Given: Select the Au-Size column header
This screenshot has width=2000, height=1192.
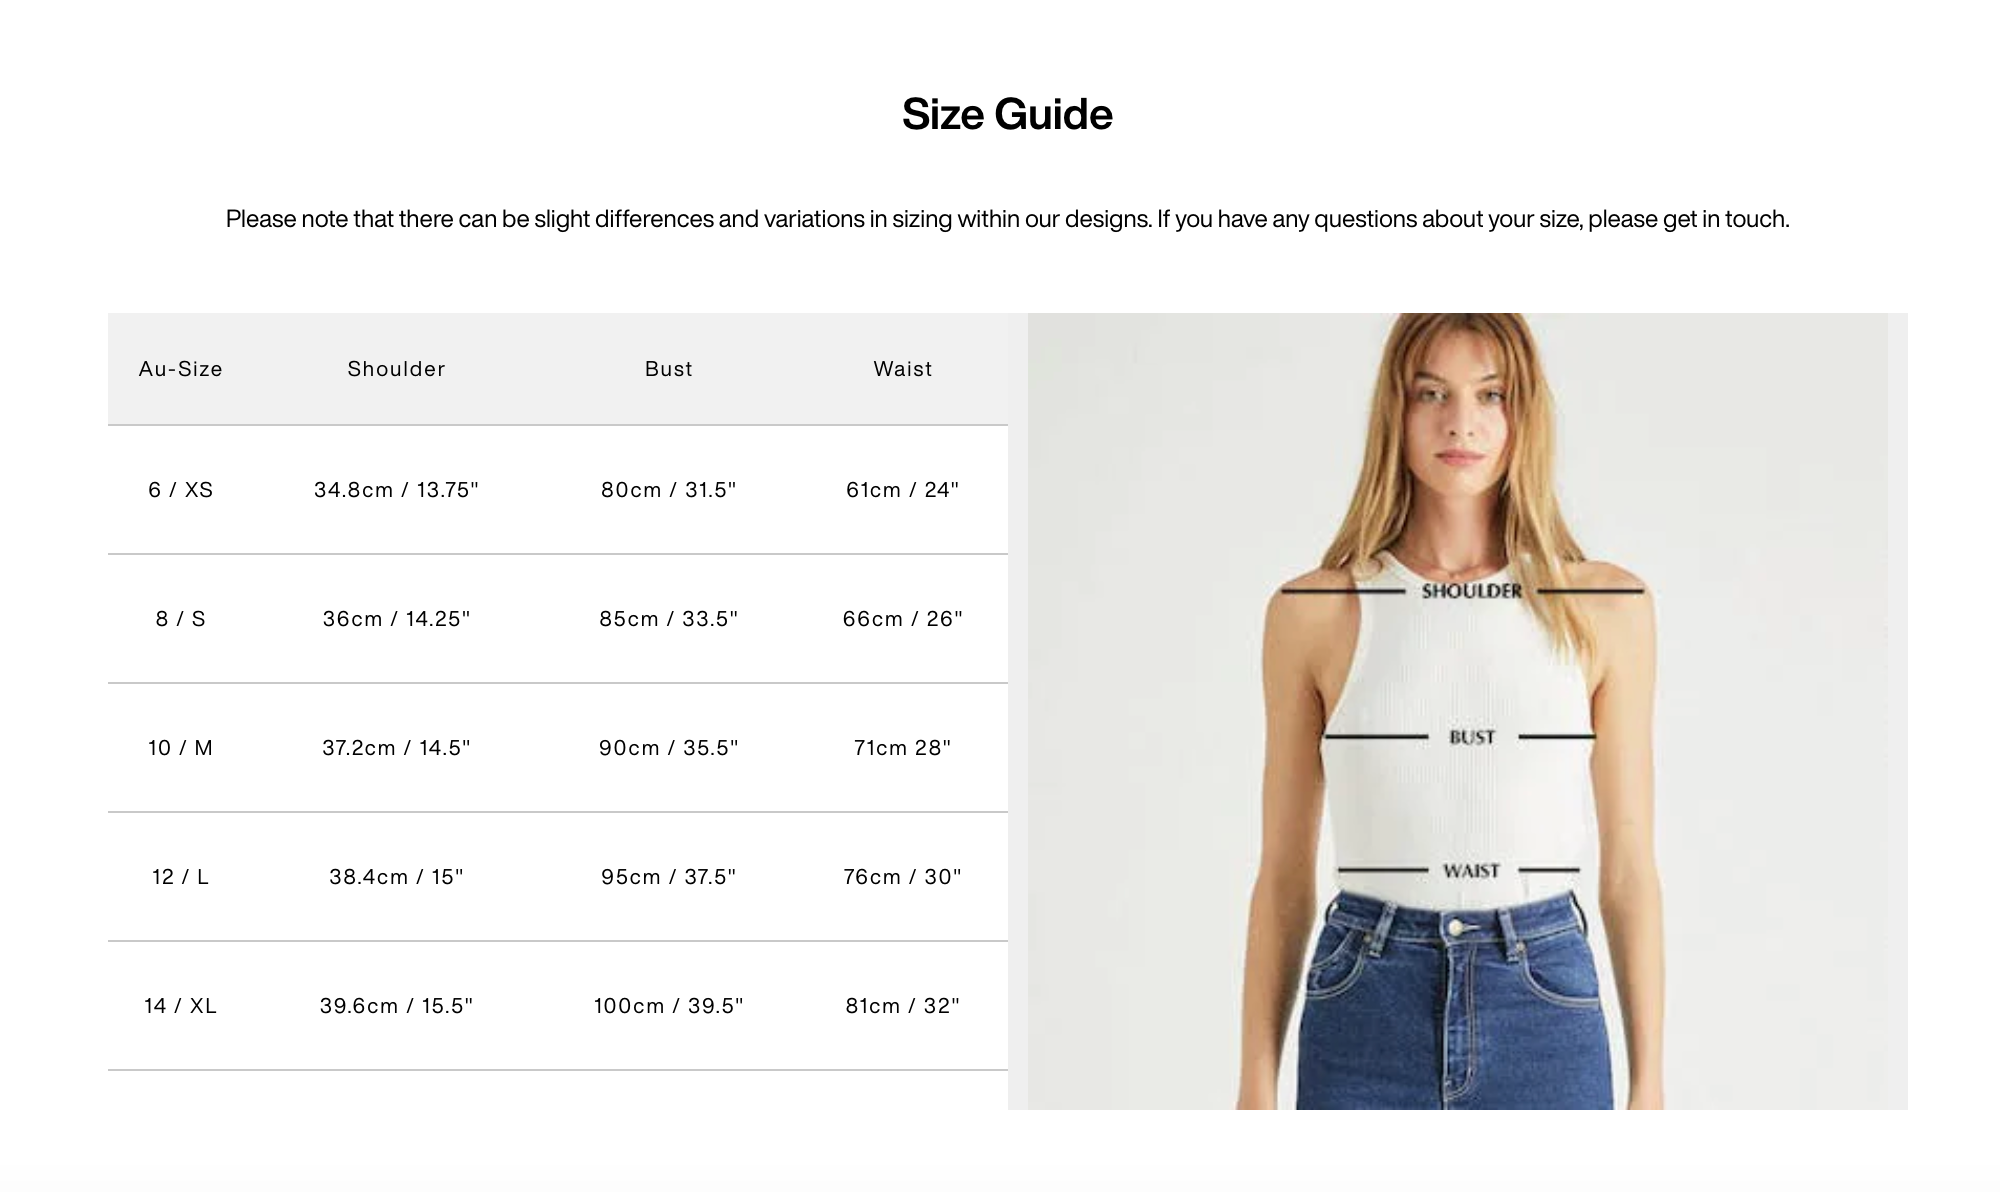Looking at the screenshot, I should (x=181, y=369).
